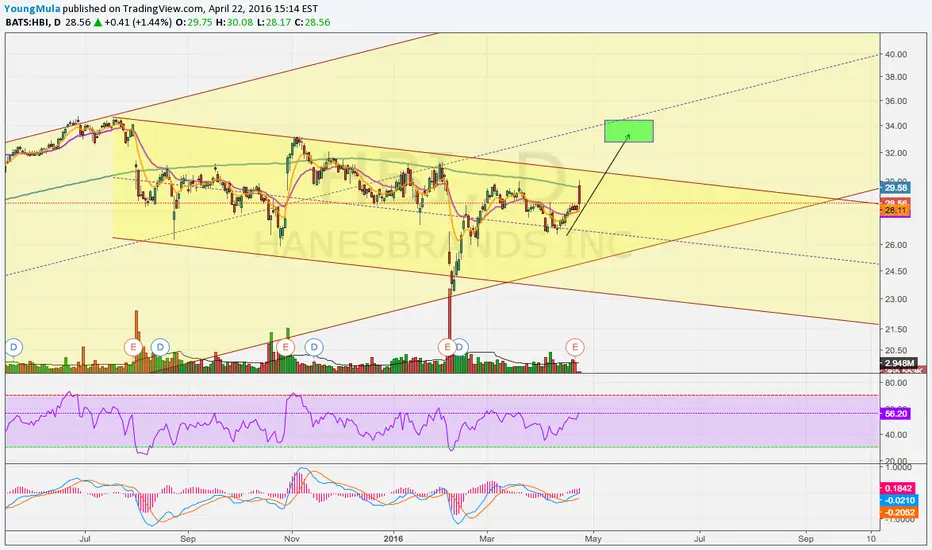Open the YoungMula author link

click(x=32, y=9)
